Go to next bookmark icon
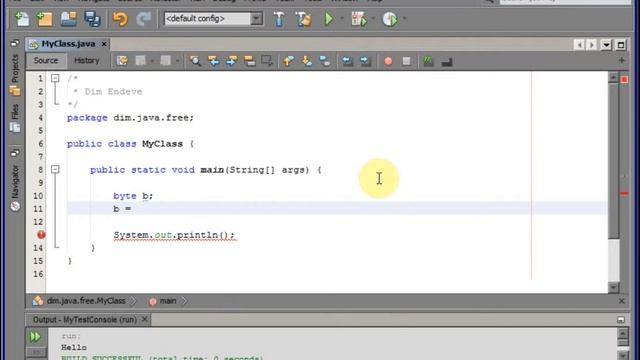The image size is (640, 360). 307,61
